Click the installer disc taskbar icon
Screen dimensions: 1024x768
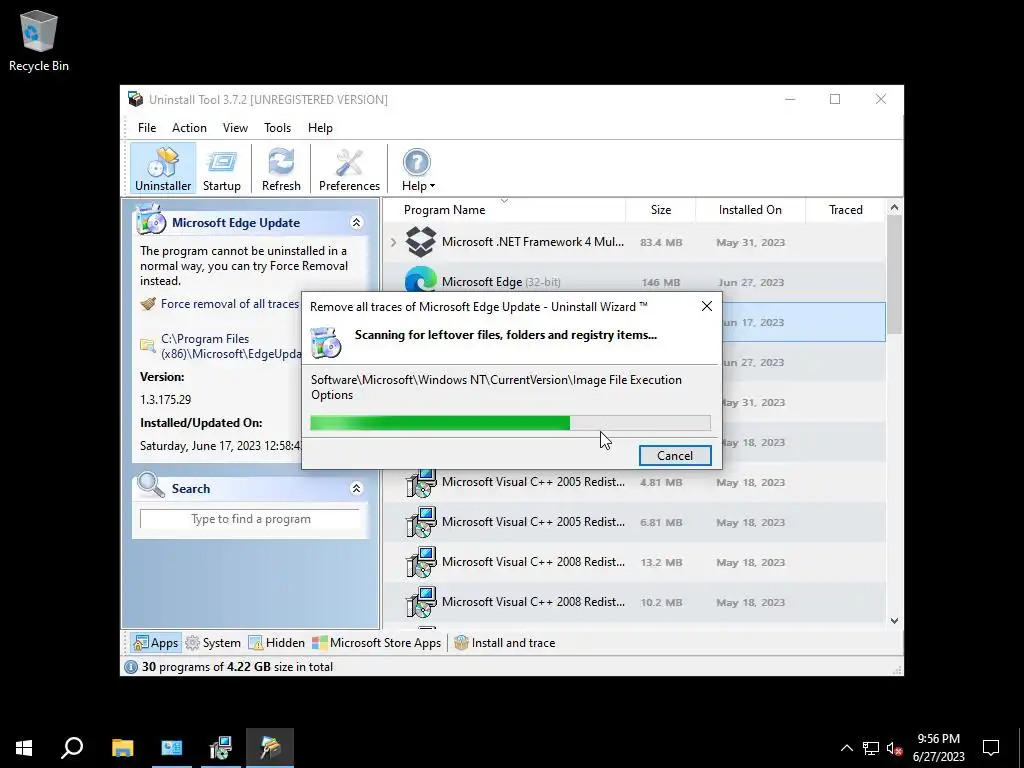tap(221, 748)
